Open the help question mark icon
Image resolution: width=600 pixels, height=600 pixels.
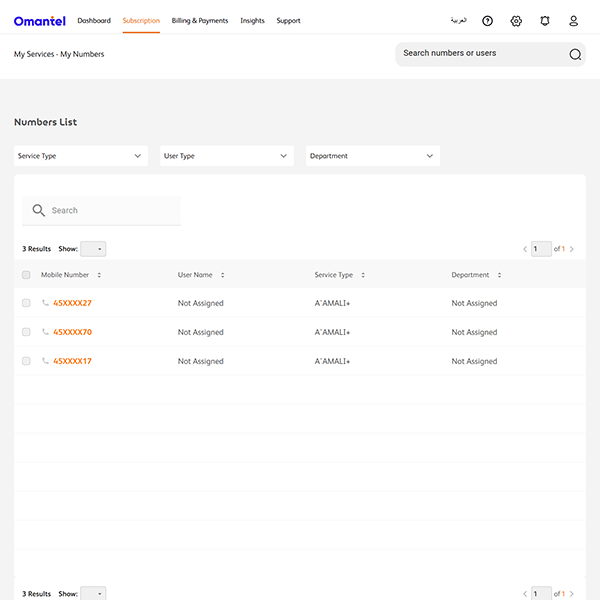tap(487, 21)
